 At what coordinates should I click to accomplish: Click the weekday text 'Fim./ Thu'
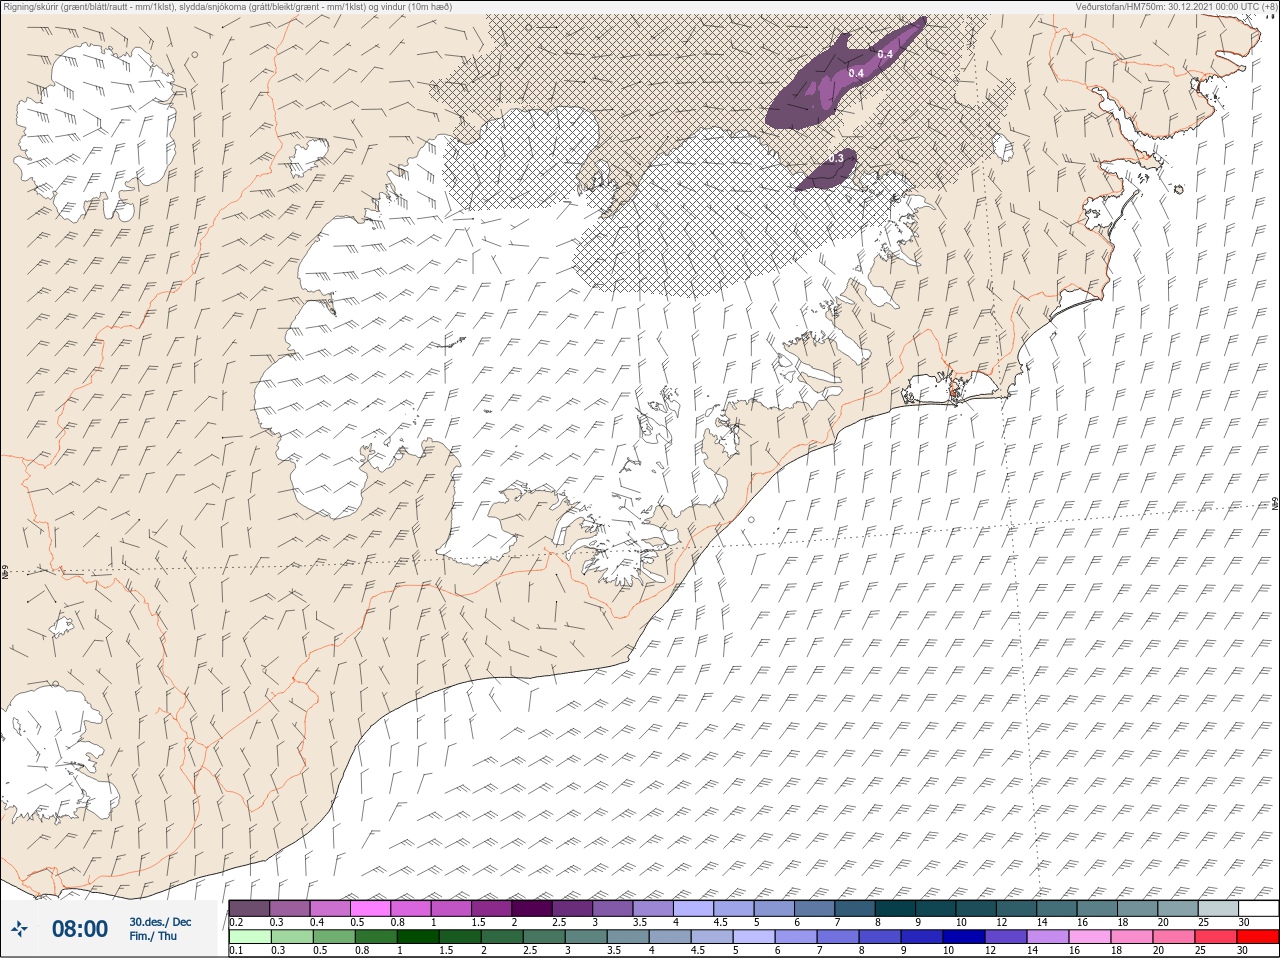153,936
